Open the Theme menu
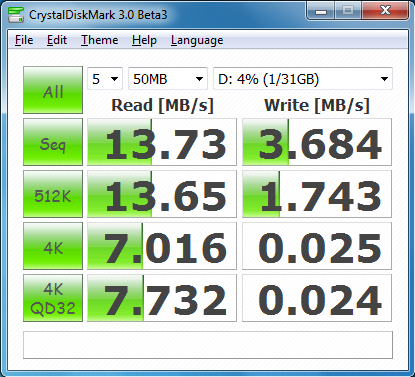The width and height of the screenshot is (415, 377). (x=100, y=40)
